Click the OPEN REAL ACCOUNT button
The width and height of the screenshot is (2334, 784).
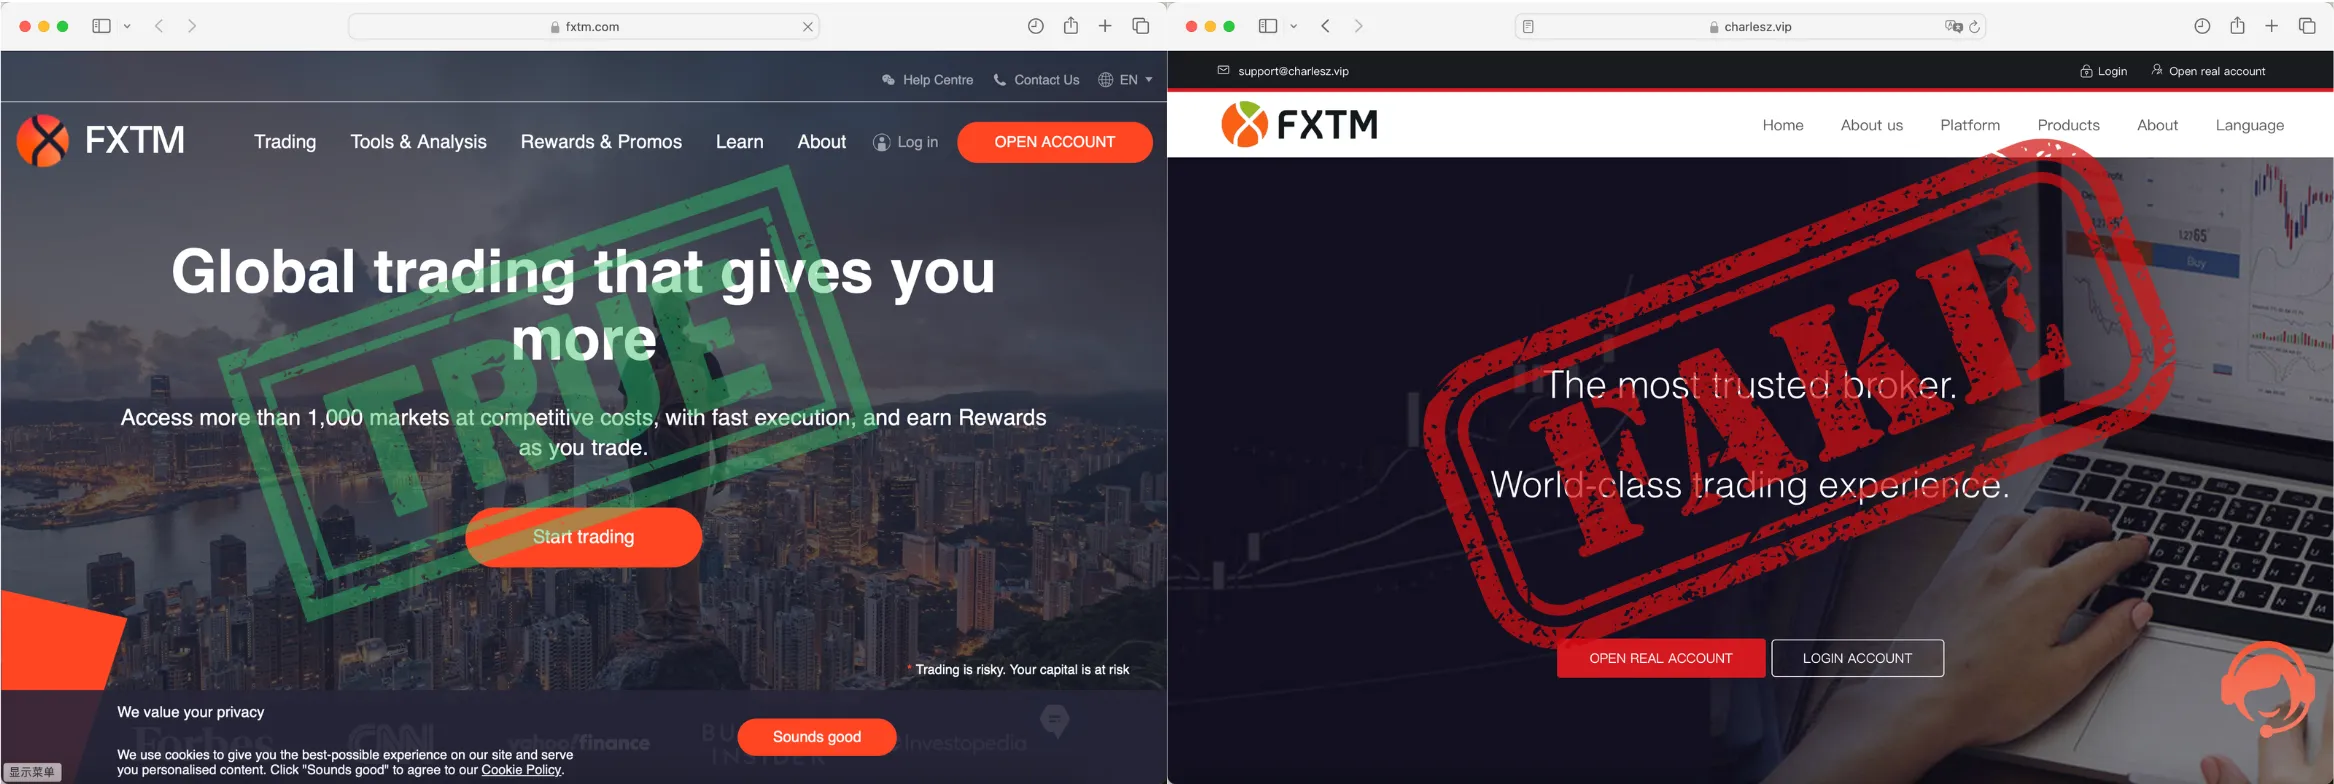coord(1660,658)
